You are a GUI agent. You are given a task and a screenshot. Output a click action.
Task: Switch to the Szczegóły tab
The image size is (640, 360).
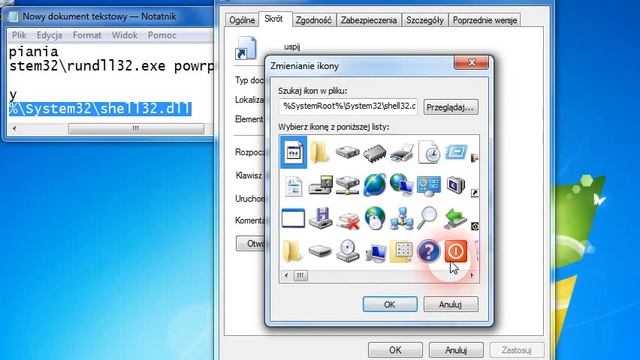pos(425,20)
